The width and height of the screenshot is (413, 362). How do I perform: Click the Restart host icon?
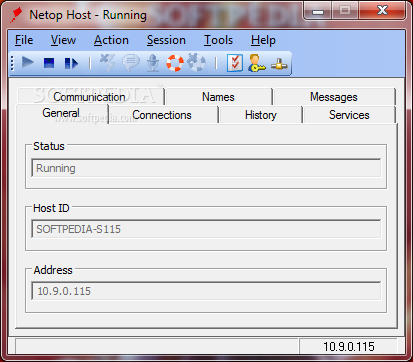pyautogui.click(x=71, y=63)
